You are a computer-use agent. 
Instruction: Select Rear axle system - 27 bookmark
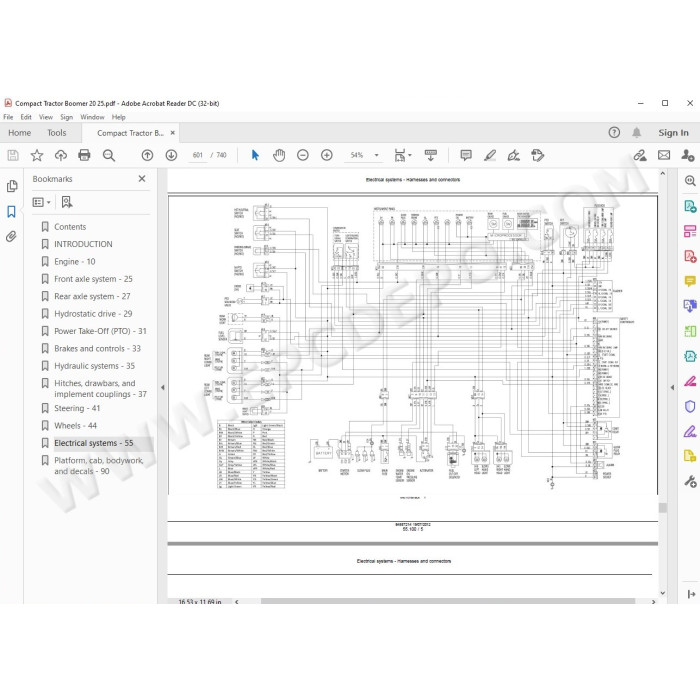pos(92,296)
